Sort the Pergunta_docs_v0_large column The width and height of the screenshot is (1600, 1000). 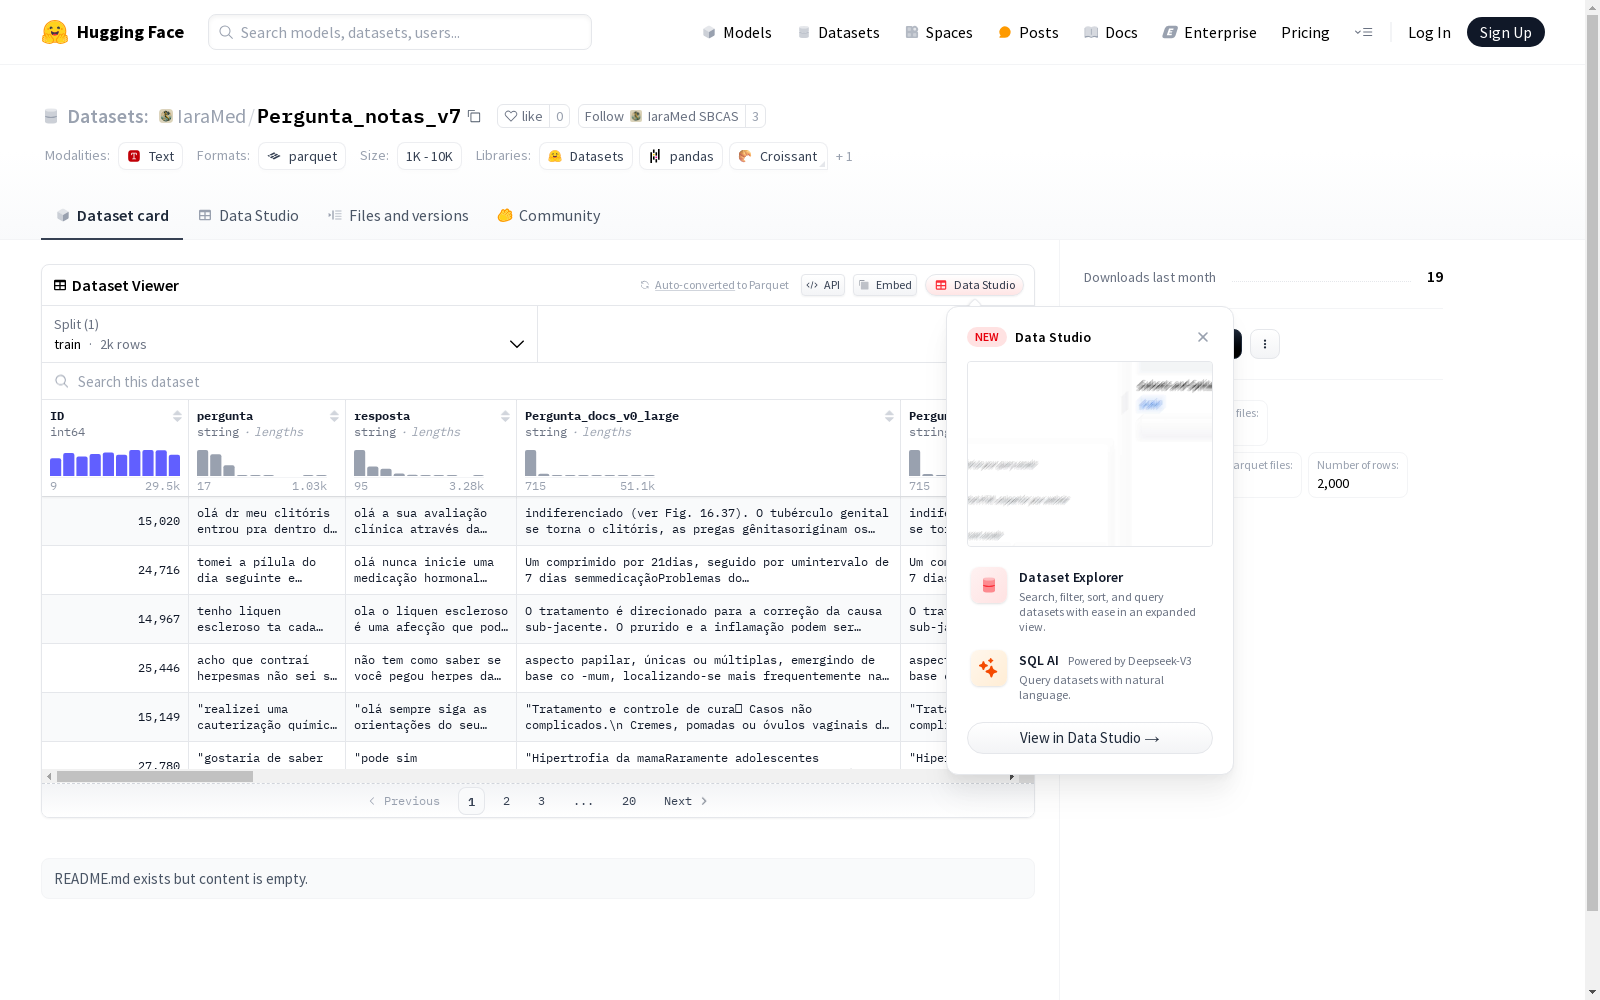tap(889, 416)
